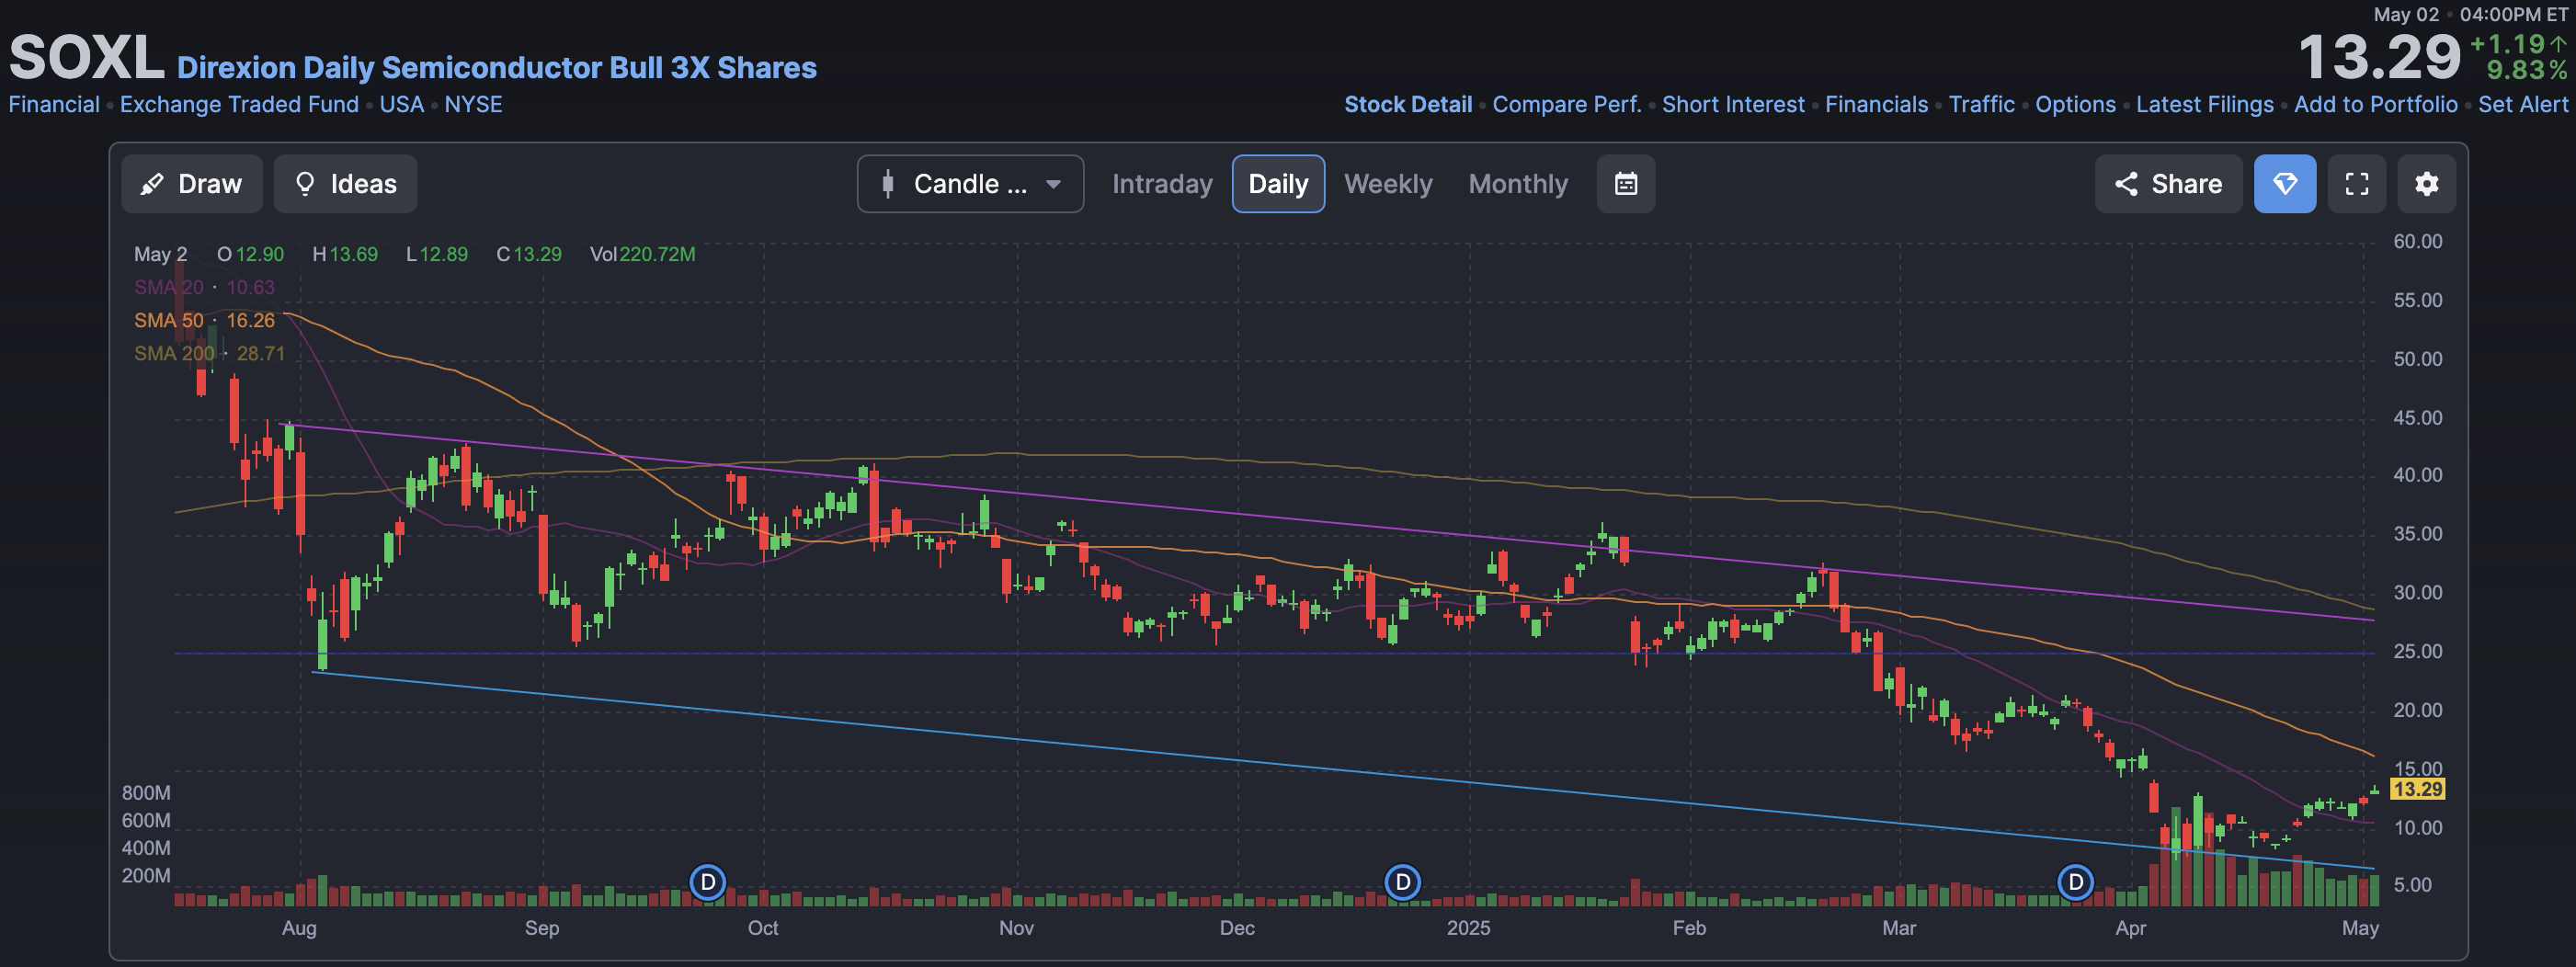Click the blue diamond premium icon

(x=2285, y=184)
